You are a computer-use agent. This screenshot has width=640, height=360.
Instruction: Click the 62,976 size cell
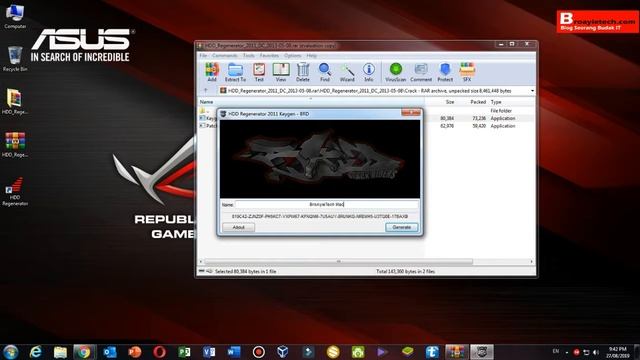[447, 126]
